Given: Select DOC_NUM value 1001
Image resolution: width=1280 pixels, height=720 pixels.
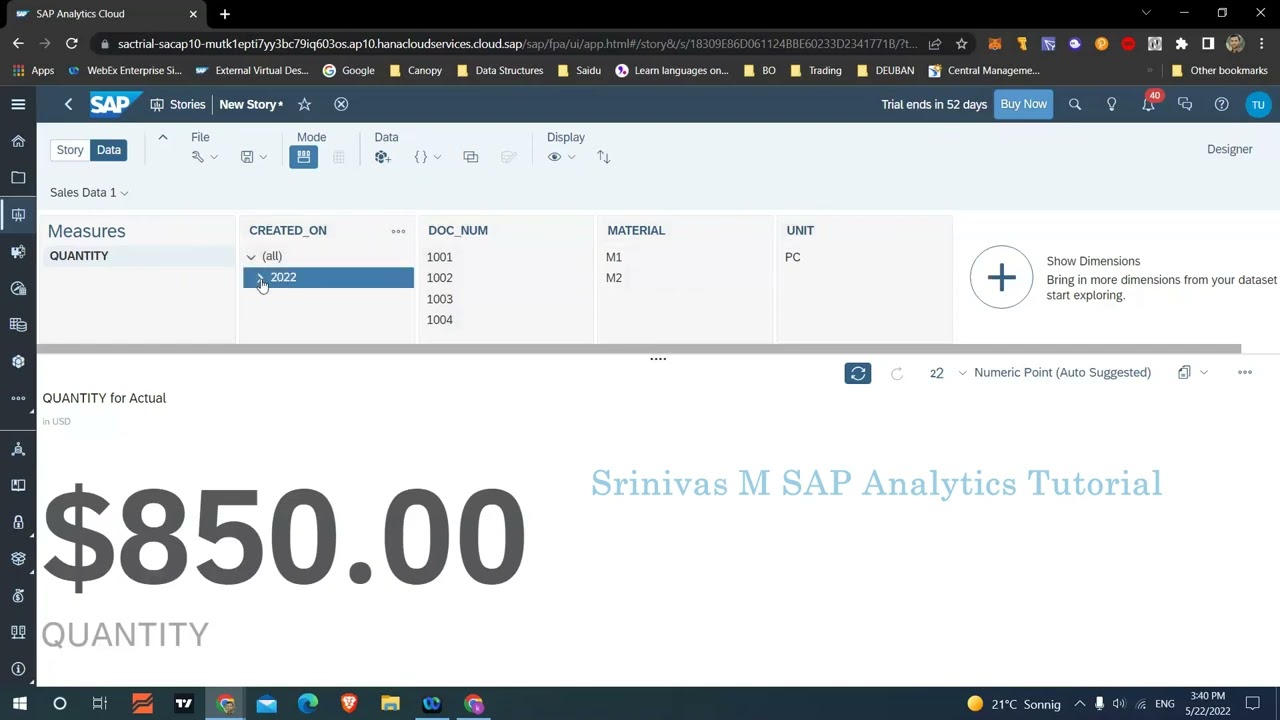Looking at the screenshot, I should click(439, 257).
